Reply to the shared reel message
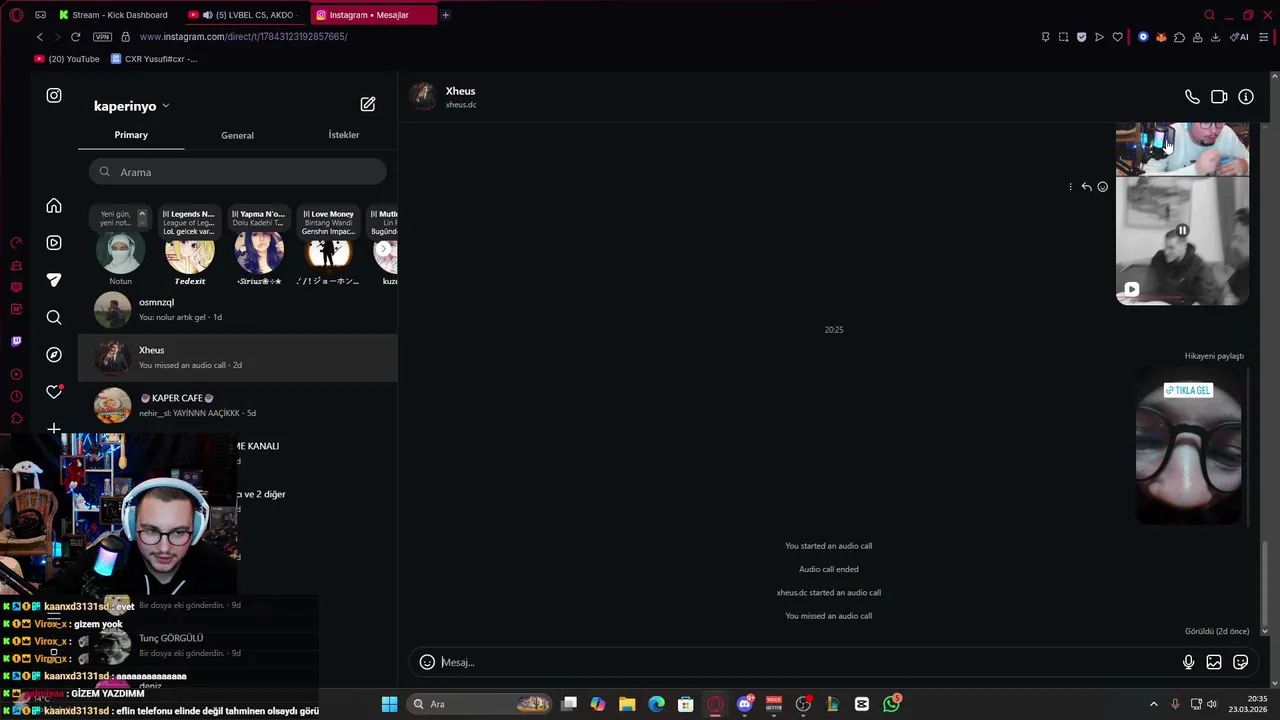This screenshot has width=1280, height=720. coord(1086,187)
